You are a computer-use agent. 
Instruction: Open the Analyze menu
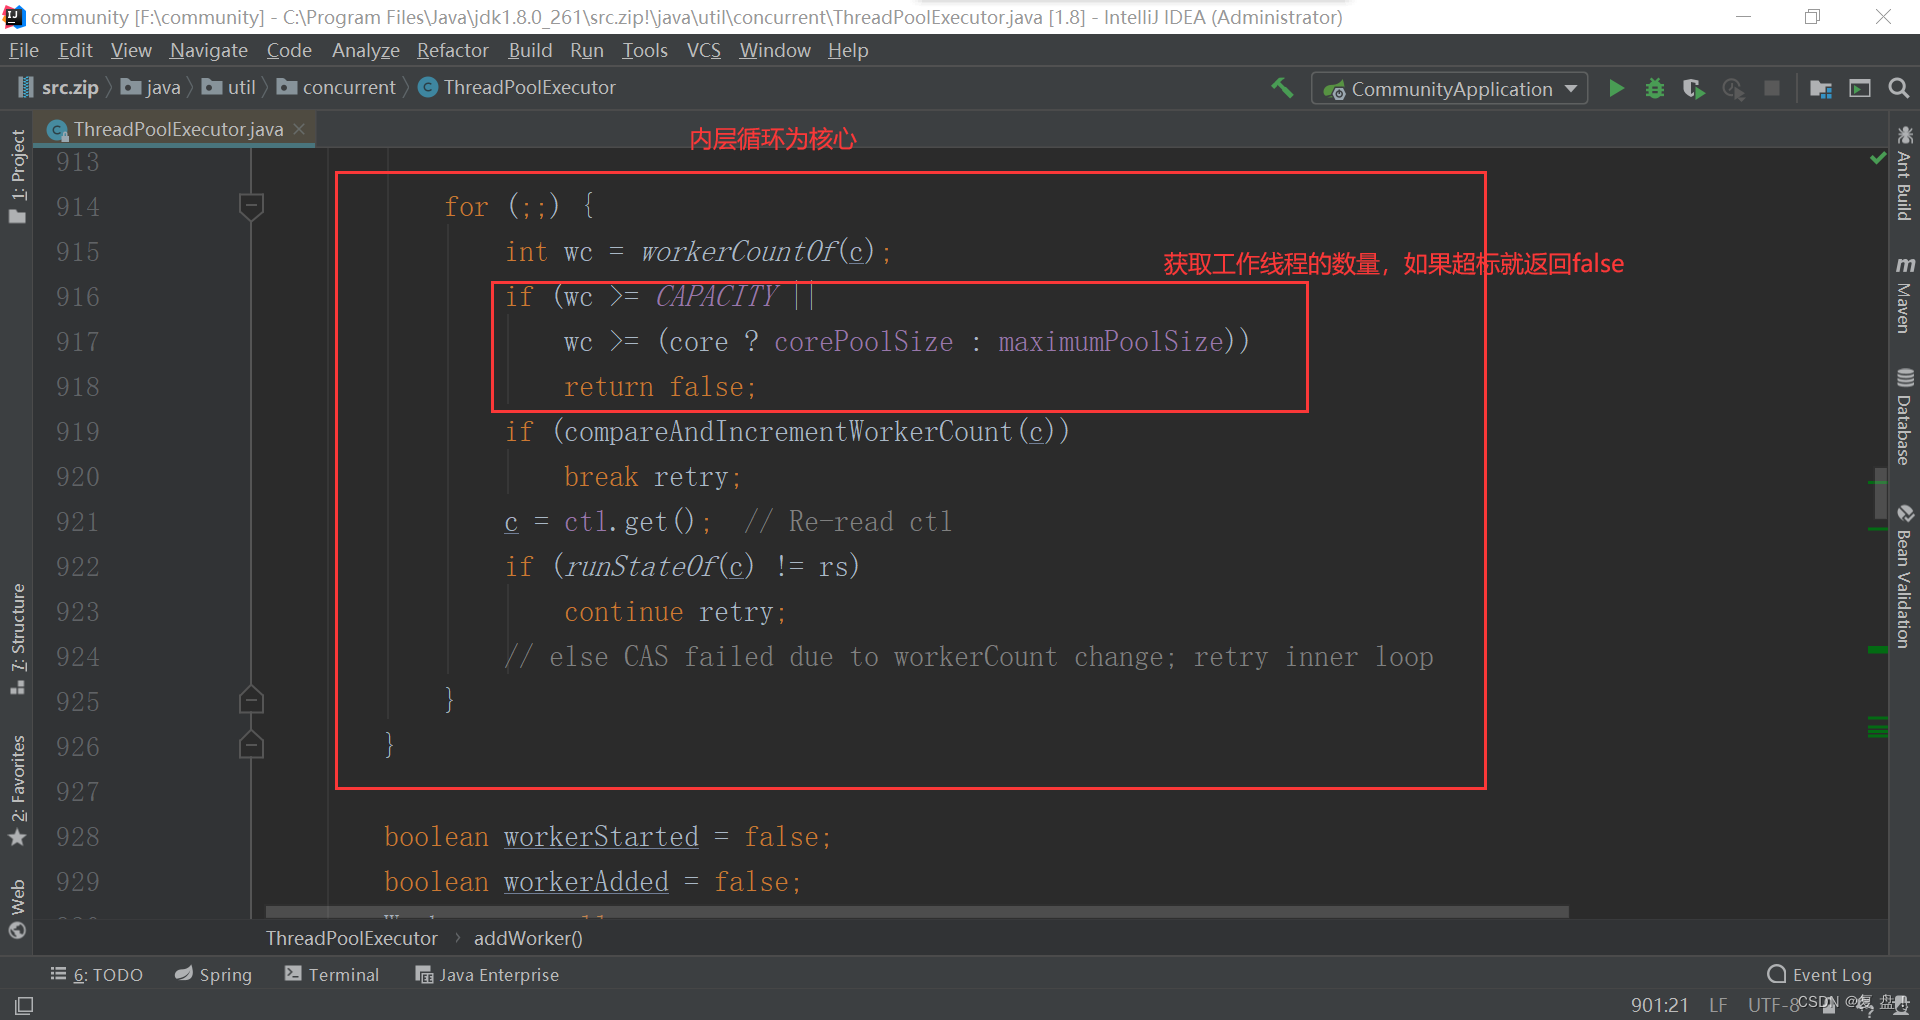click(x=365, y=50)
